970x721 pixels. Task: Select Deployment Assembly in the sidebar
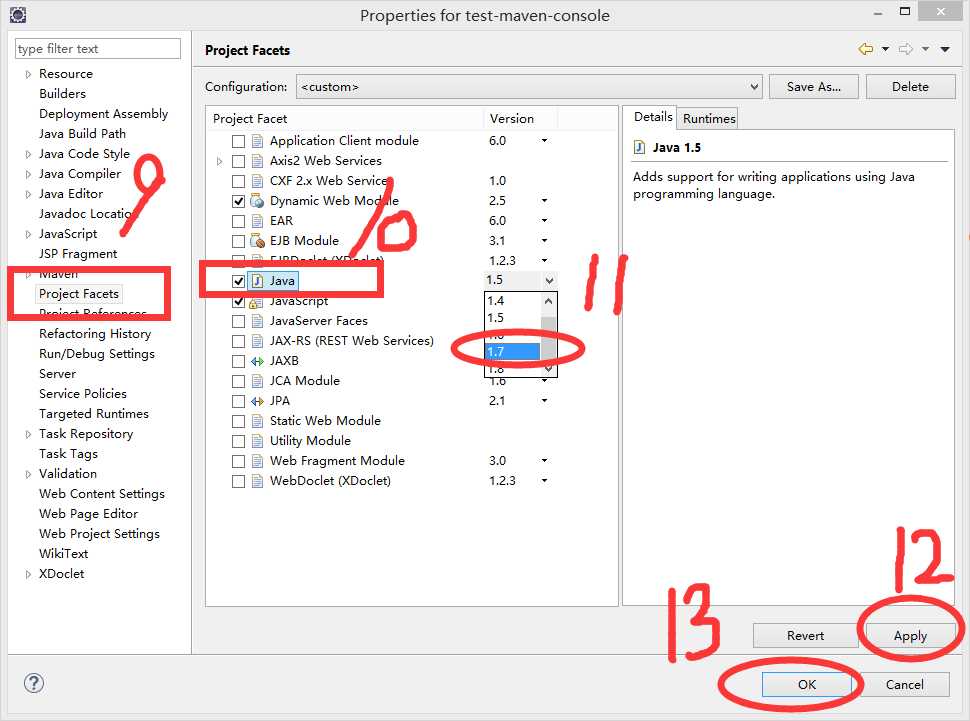point(103,114)
